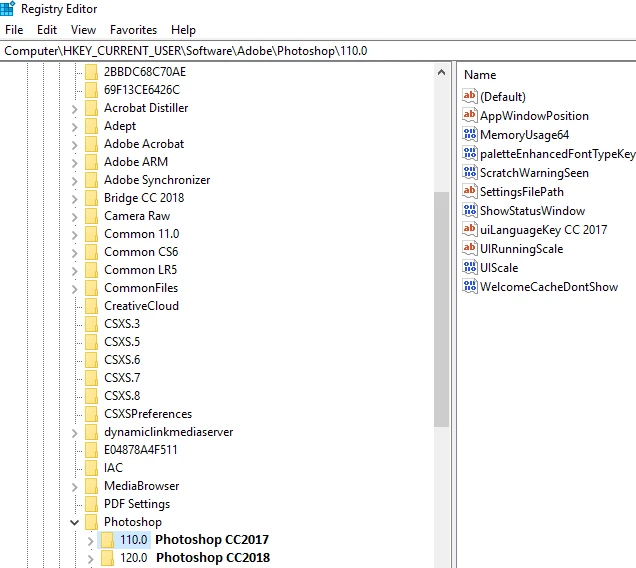The image size is (636, 568).
Task: Open the Help menu
Action: coord(183,30)
